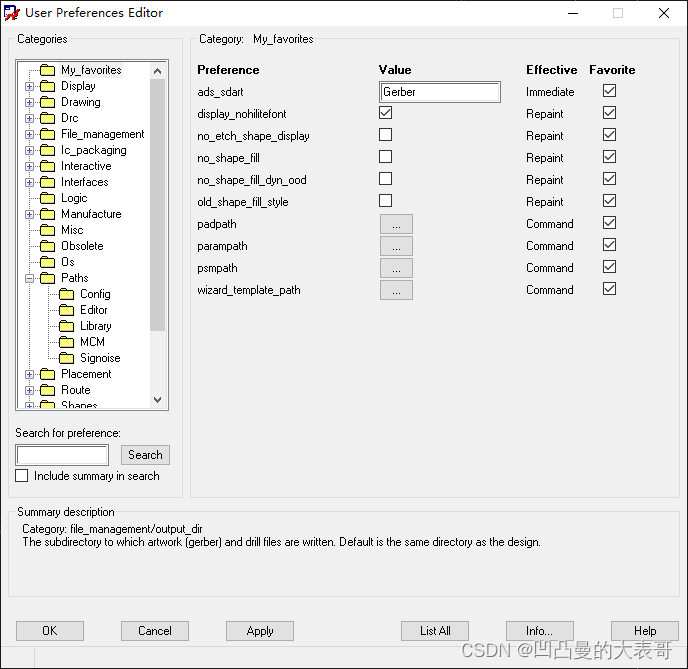This screenshot has height=669, width=688.
Task: Open psmpath browse (...) button
Action: click(x=396, y=268)
